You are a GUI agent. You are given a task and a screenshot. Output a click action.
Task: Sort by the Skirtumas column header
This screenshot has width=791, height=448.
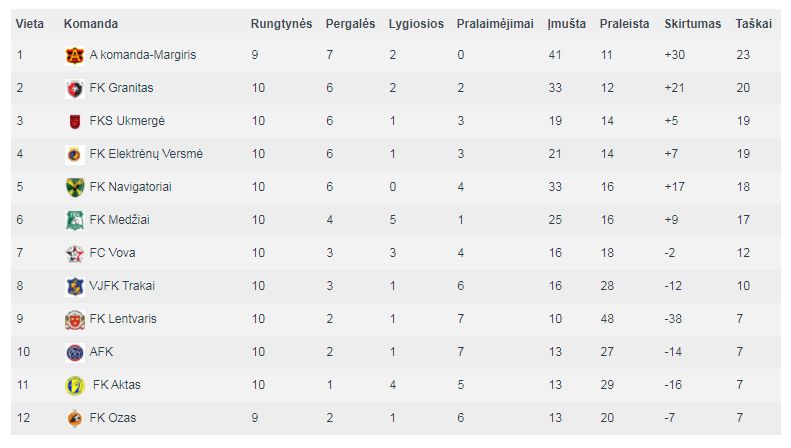pos(692,24)
